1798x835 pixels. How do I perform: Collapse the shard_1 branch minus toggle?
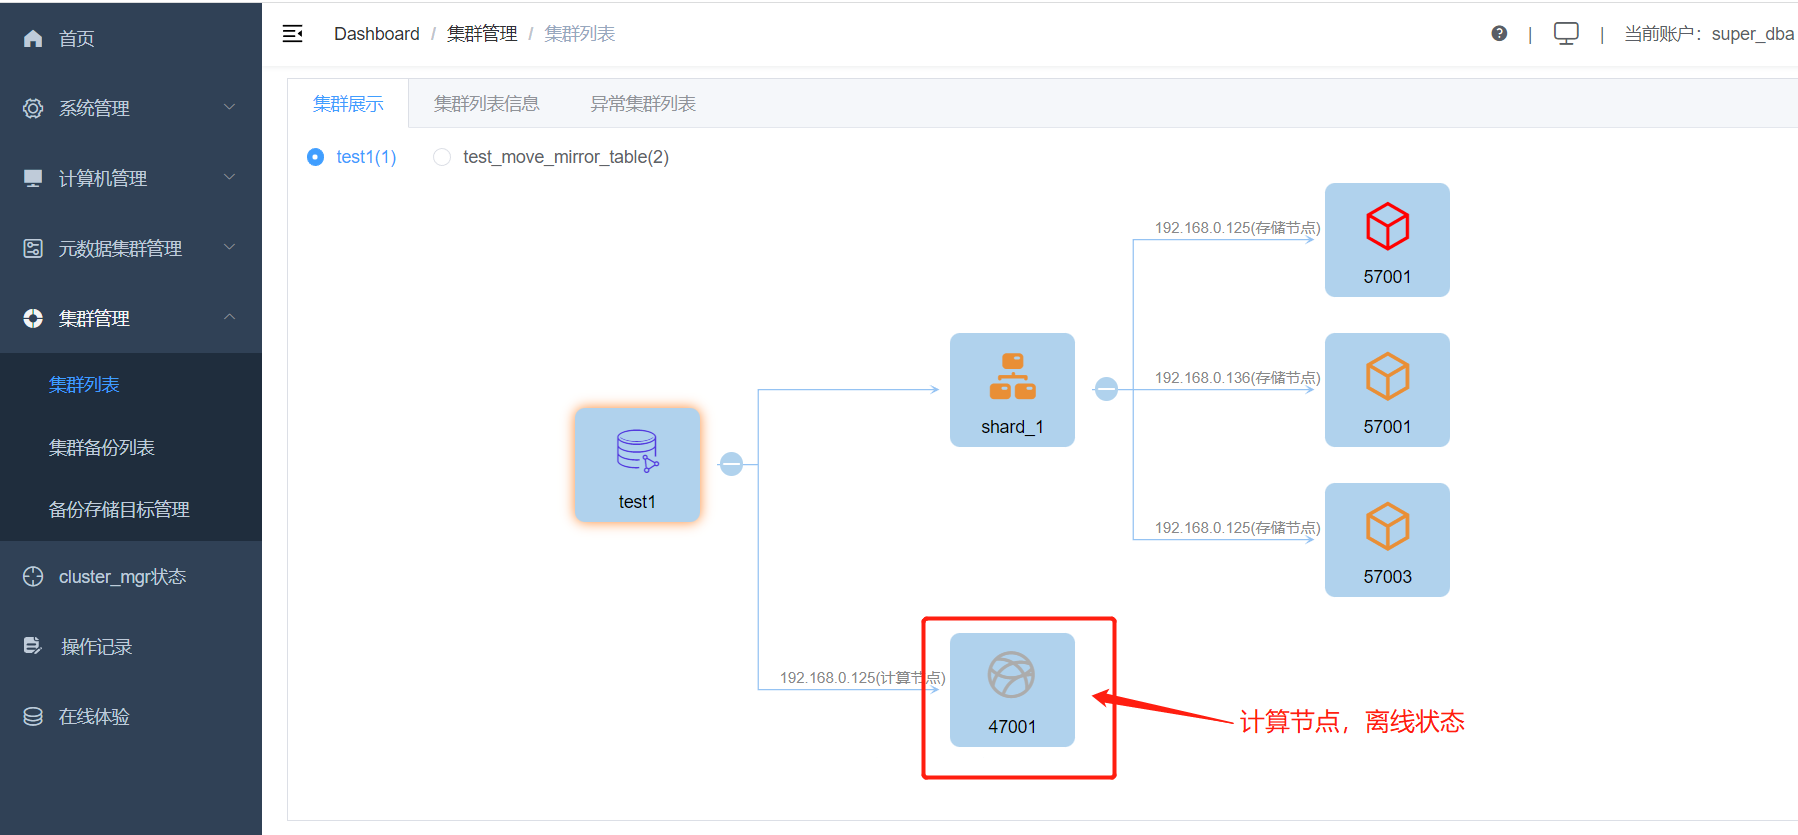pos(1106,389)
